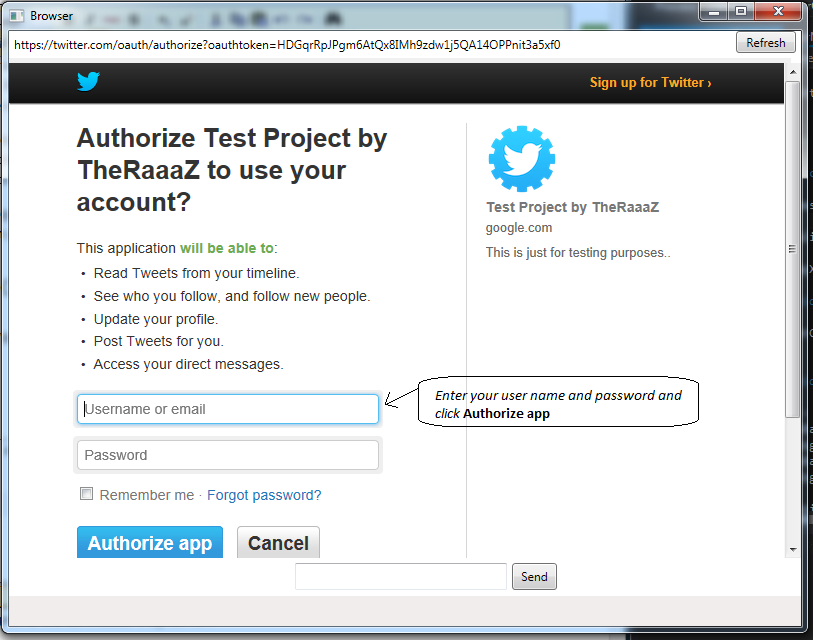
Task: Click the scrollbar down arrow
Action: point(793,549)
